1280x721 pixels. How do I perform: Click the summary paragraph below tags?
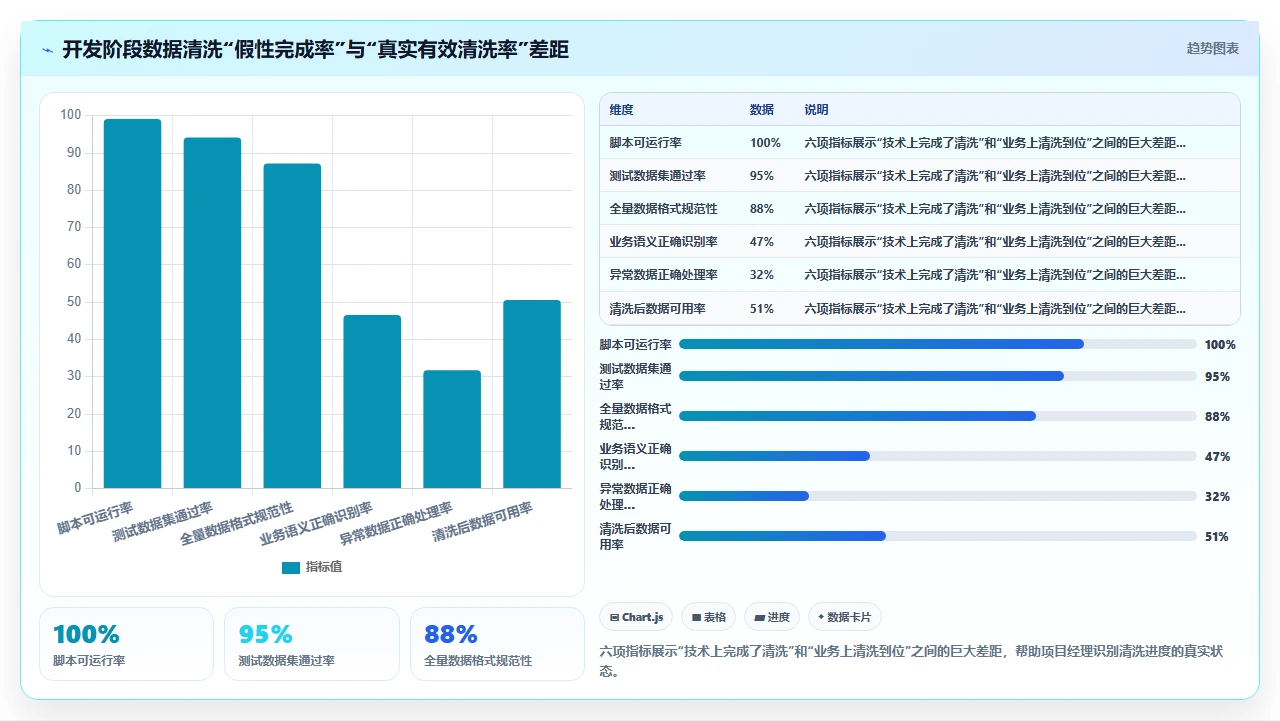[911, 661]
